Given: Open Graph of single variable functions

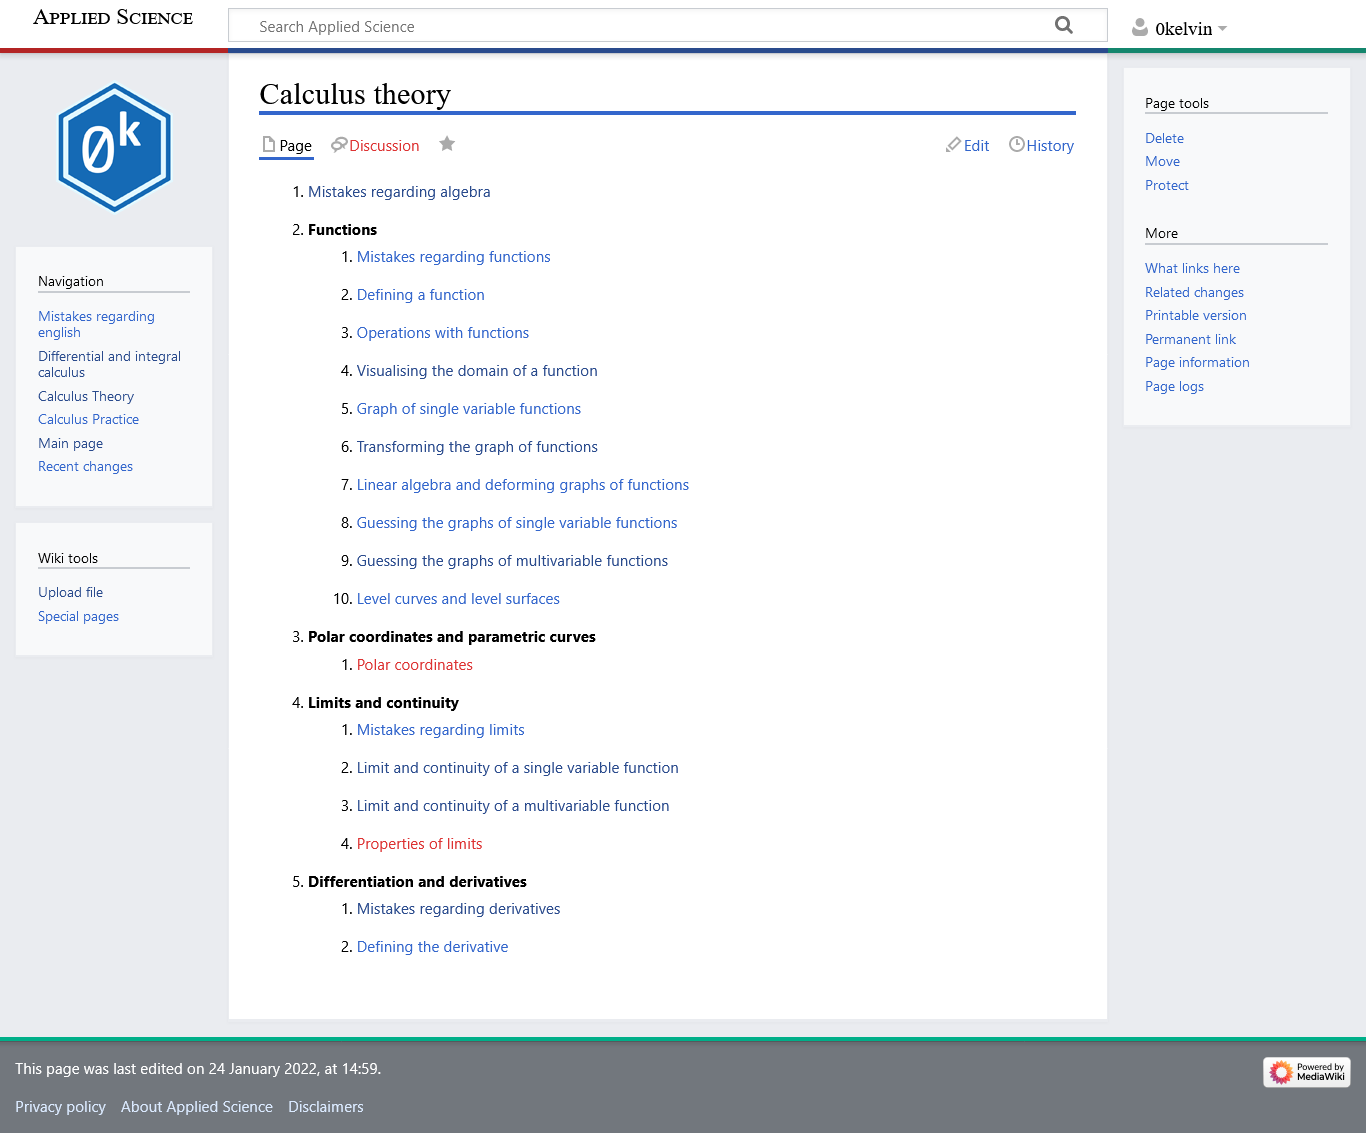Looking at the screenshot, I should (468, 409).
